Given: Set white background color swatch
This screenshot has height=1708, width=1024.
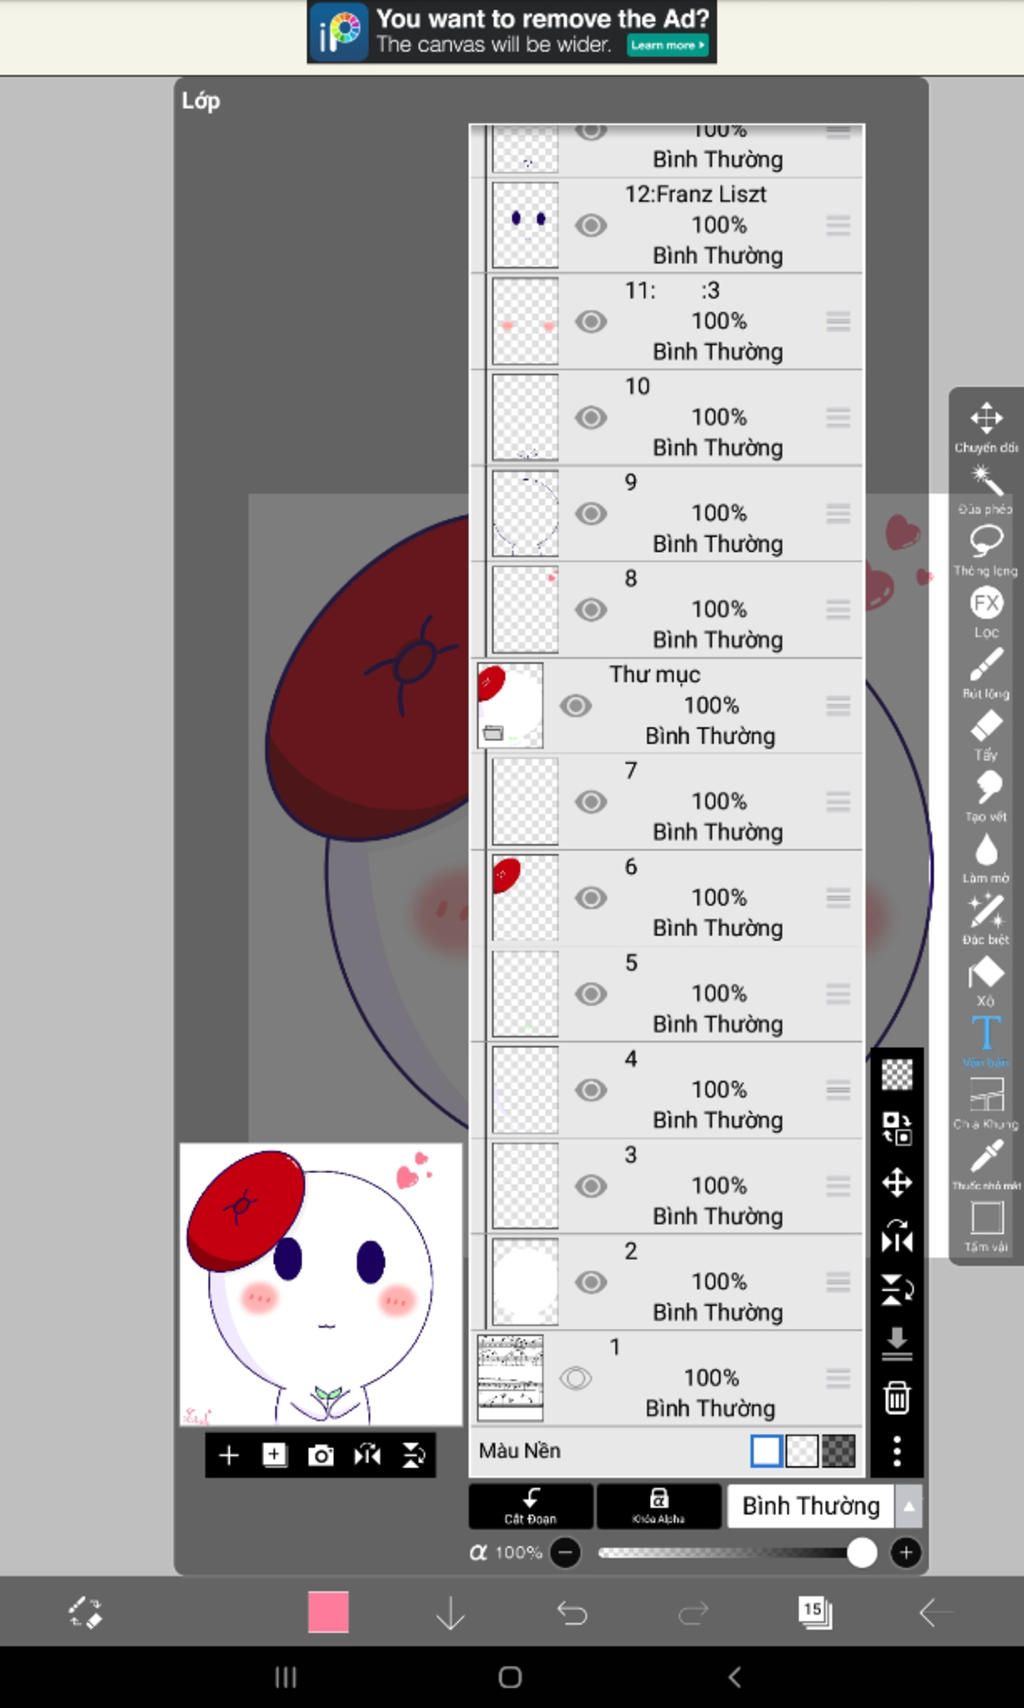Looking at the screenshot, I should [x=767, y=1451].
